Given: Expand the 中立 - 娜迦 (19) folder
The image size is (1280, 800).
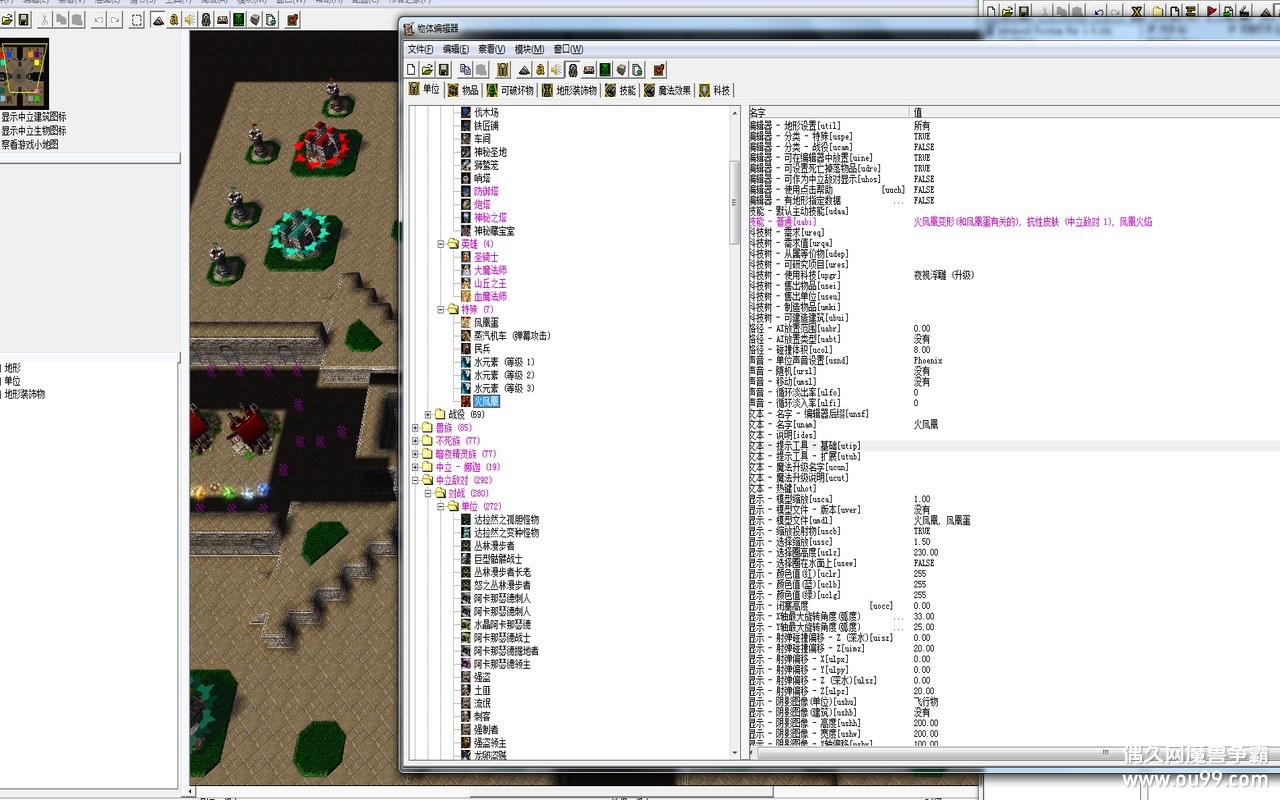Looking at the screenshot, I should [x=415, y=467].
